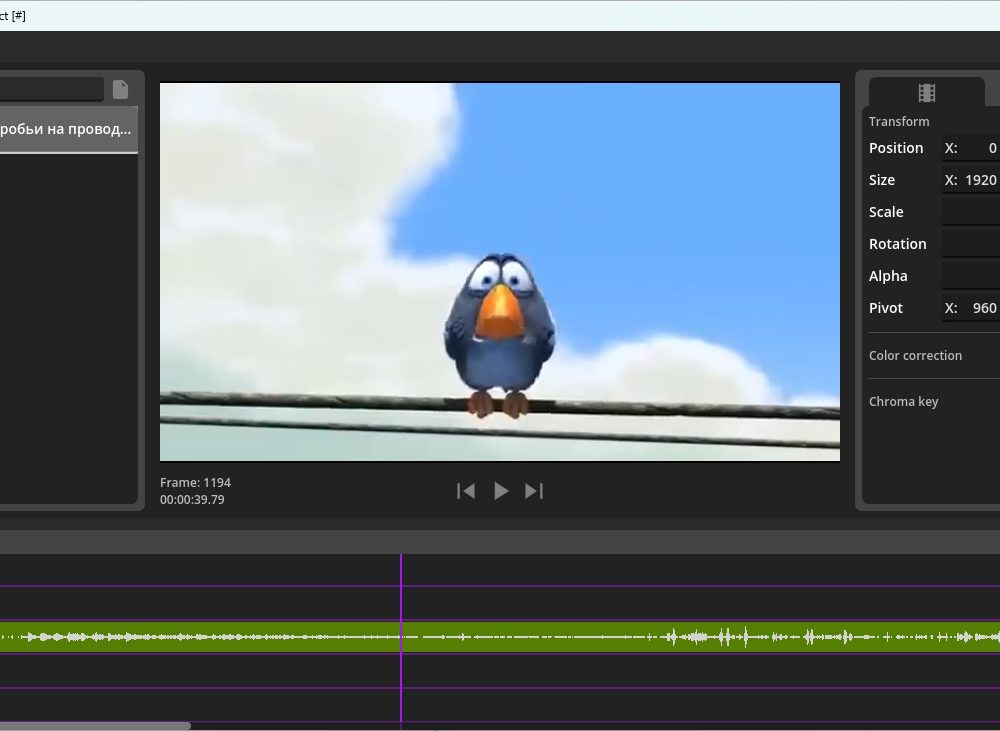Collapse the Transform section header

coord(899,122)
